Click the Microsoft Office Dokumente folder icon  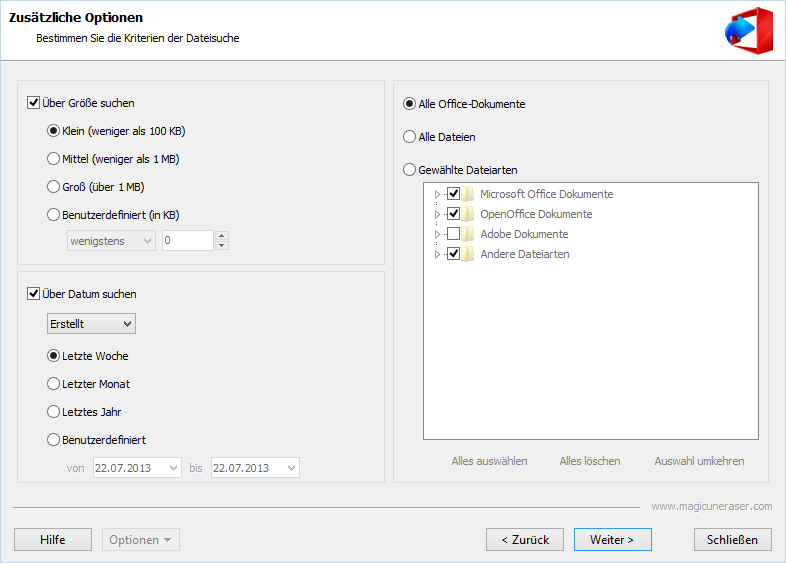pos(468,194)
